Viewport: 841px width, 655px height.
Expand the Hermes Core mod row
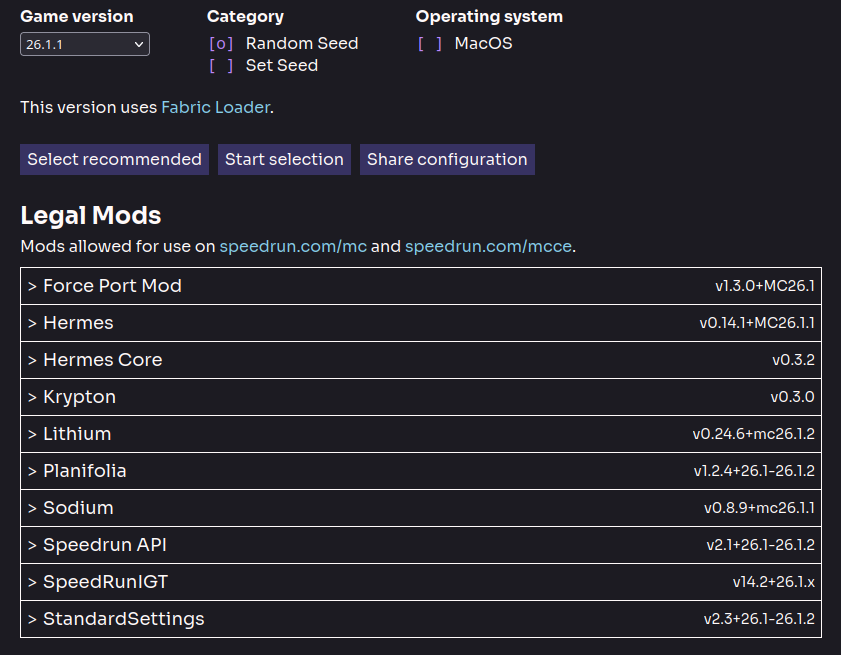421,360
